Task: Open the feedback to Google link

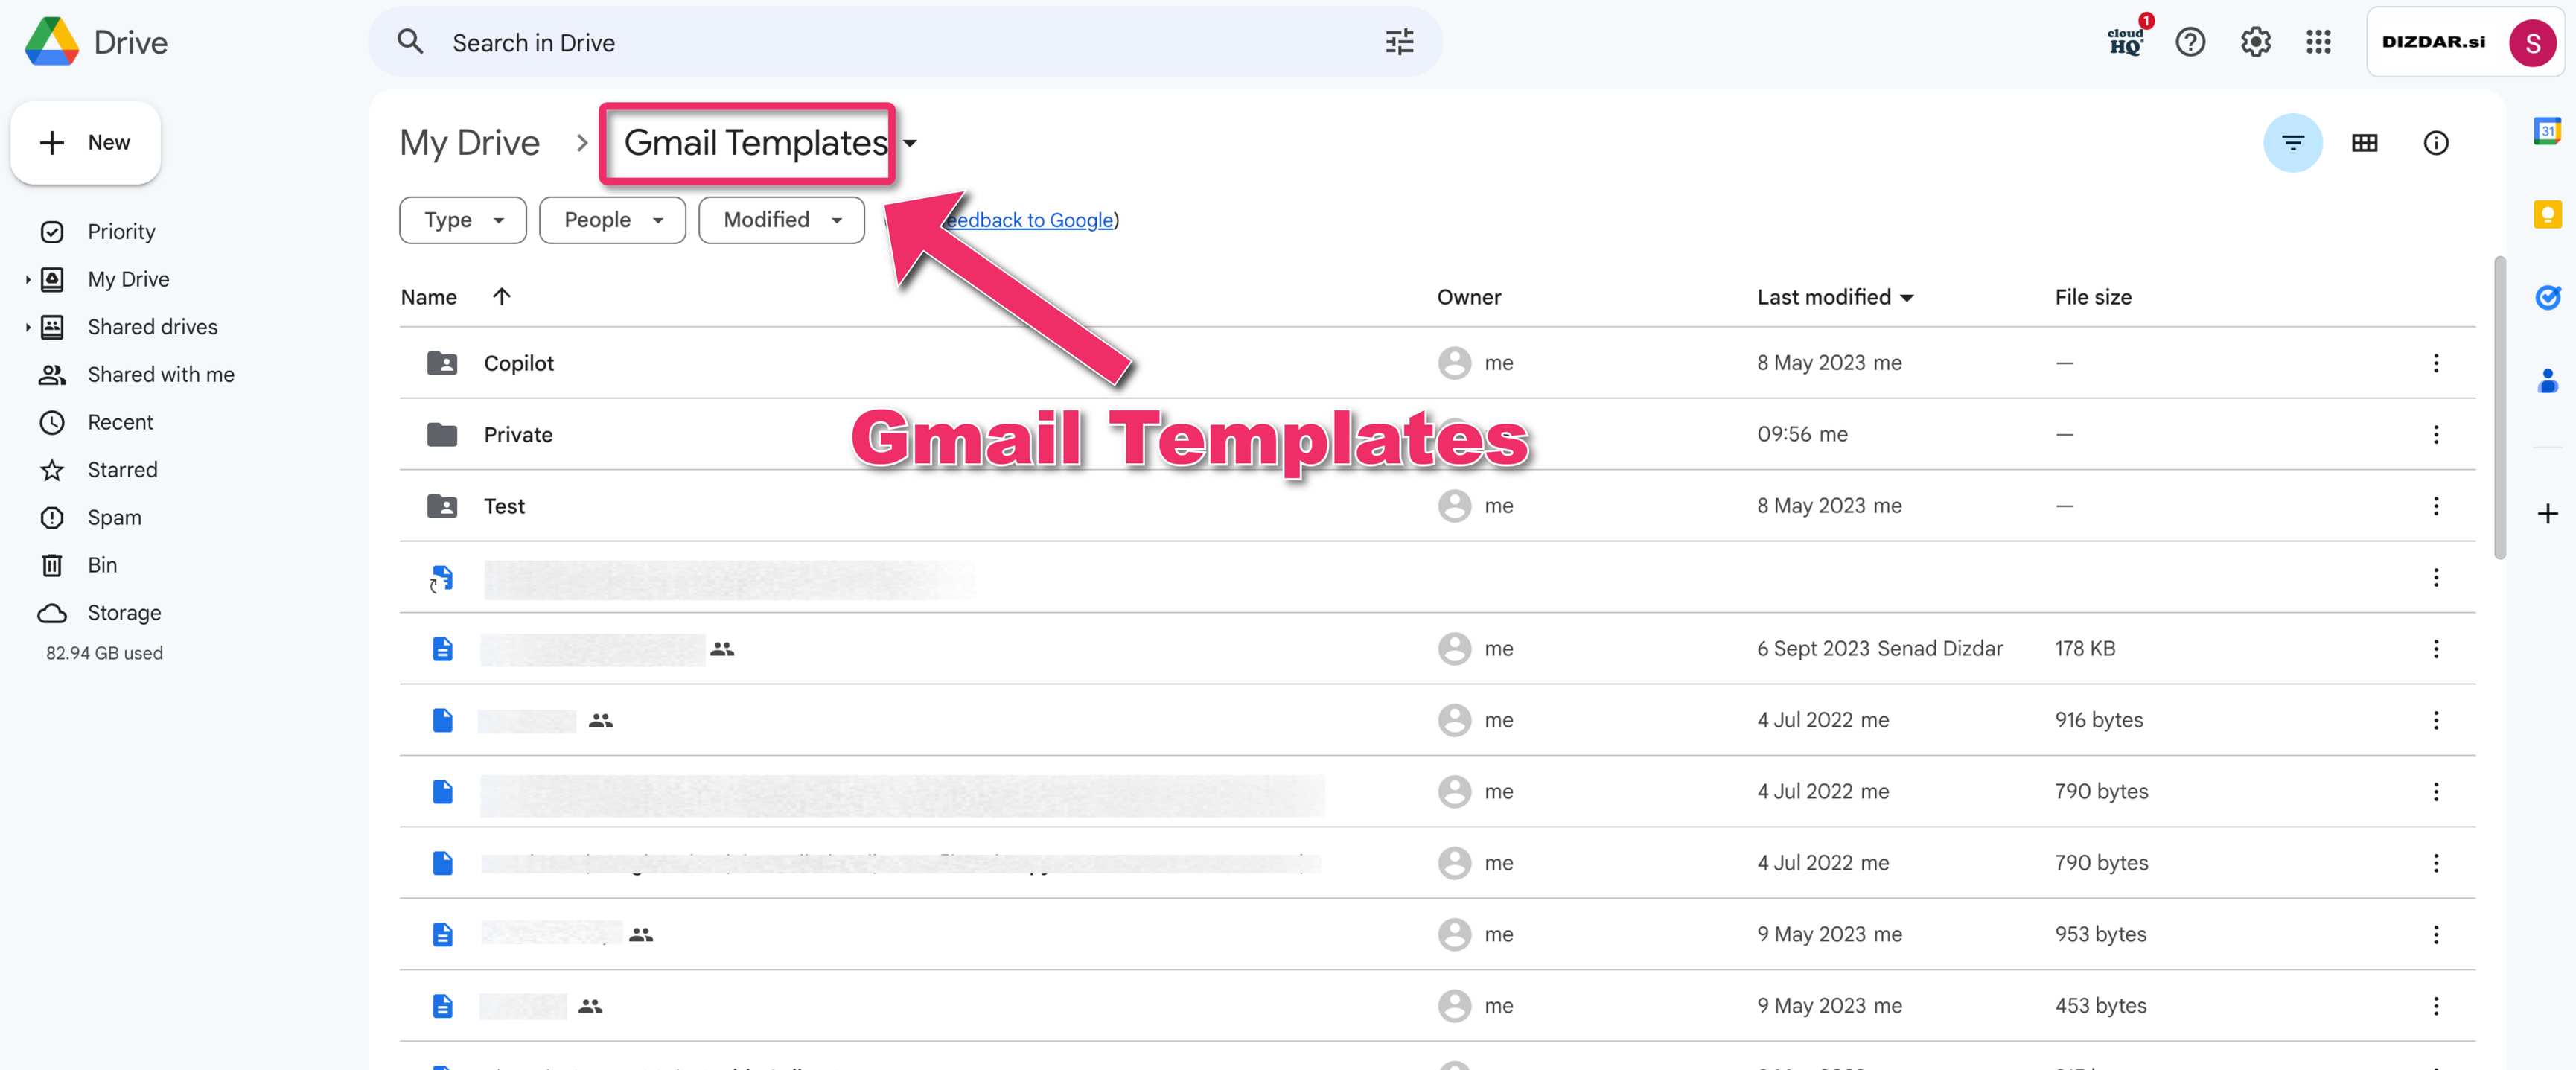Action: (1030, 220)
